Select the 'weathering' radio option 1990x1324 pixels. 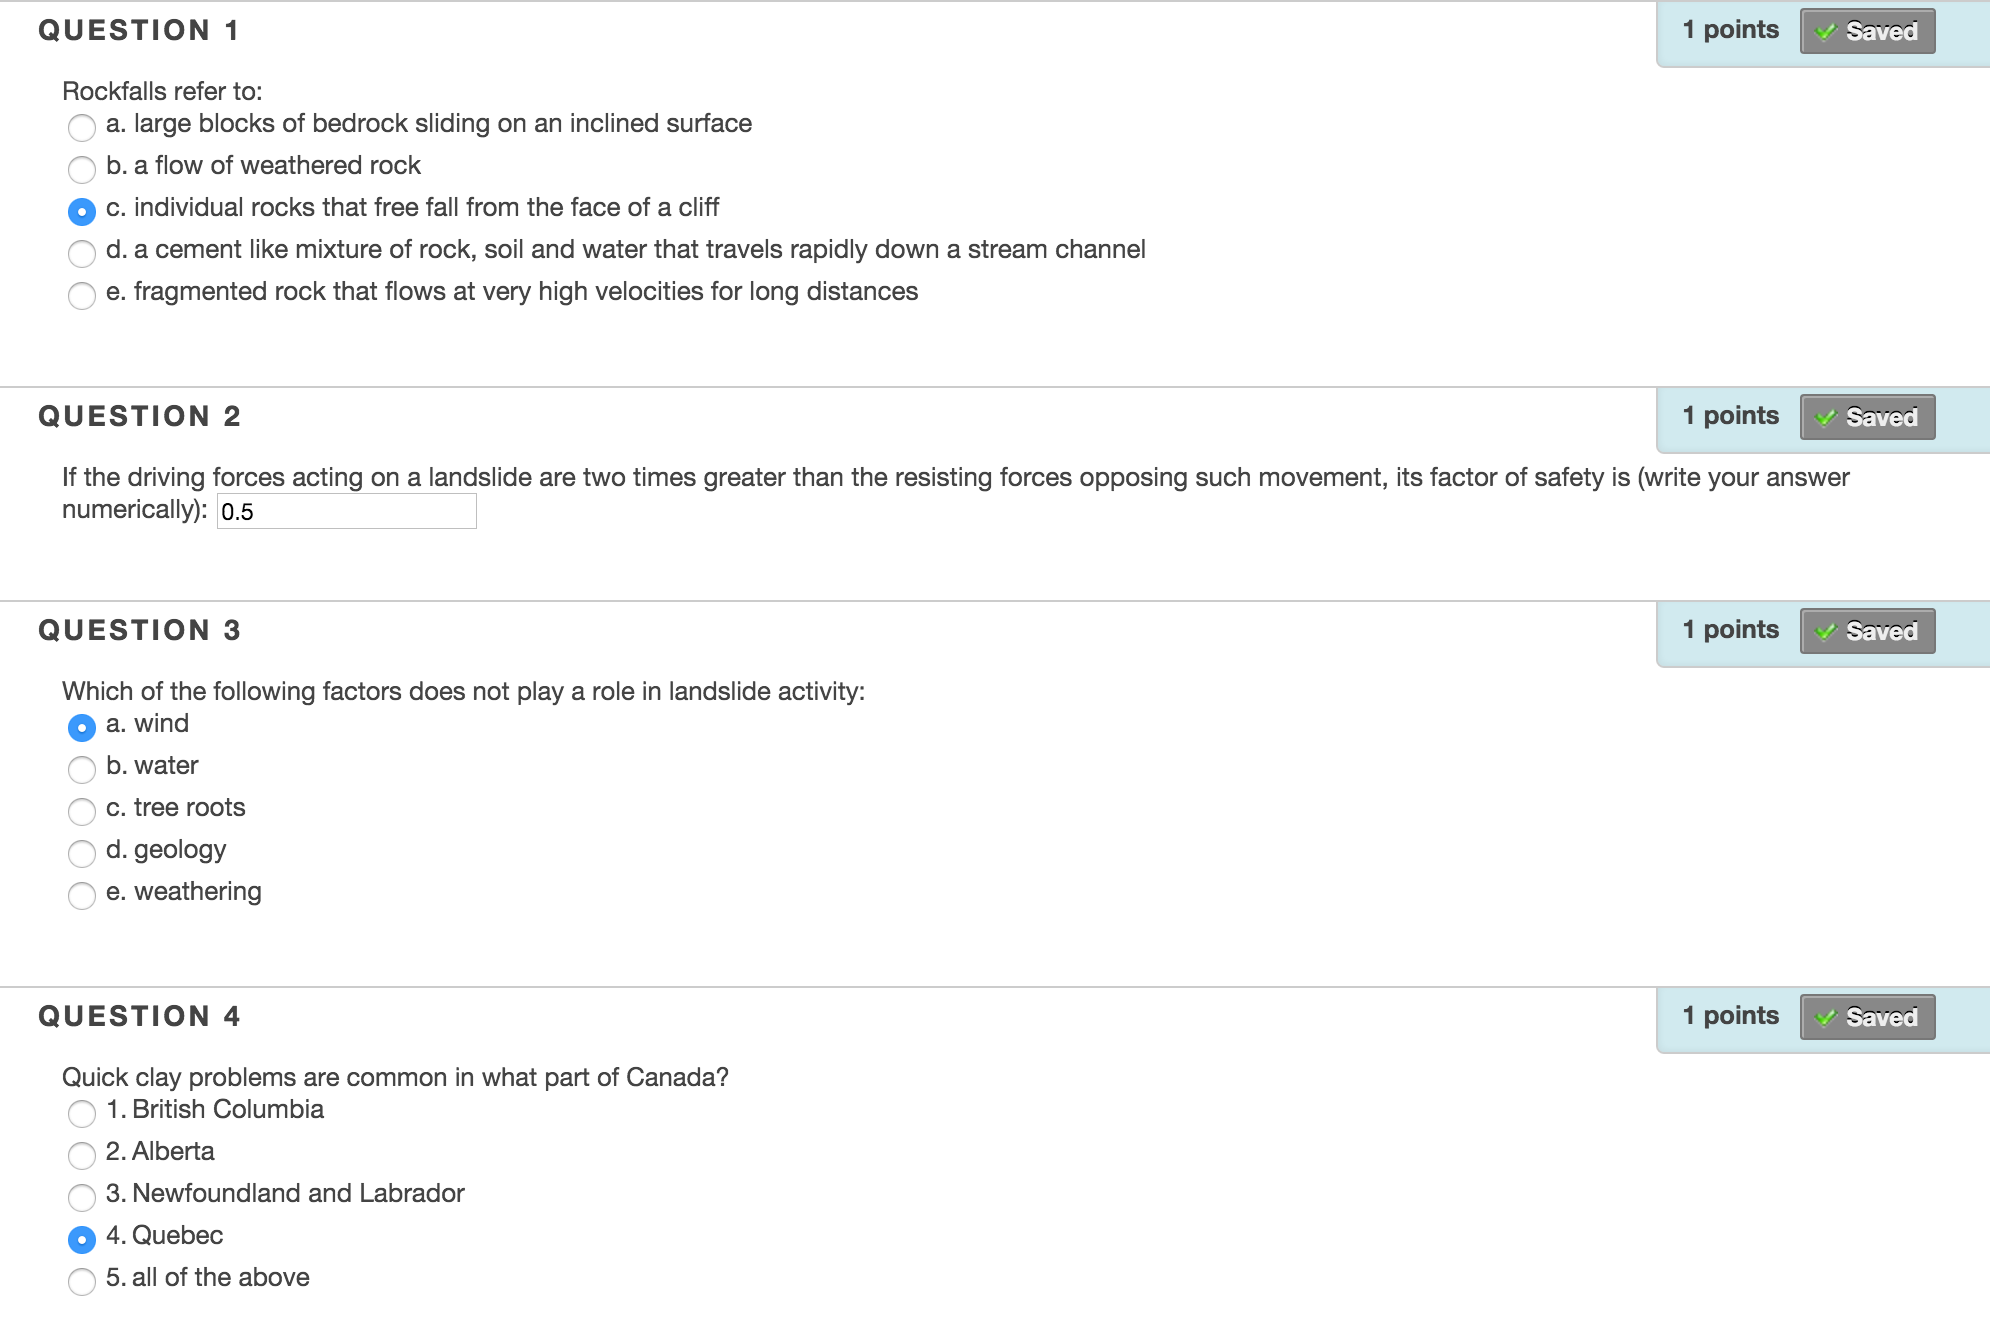point(82,895)
